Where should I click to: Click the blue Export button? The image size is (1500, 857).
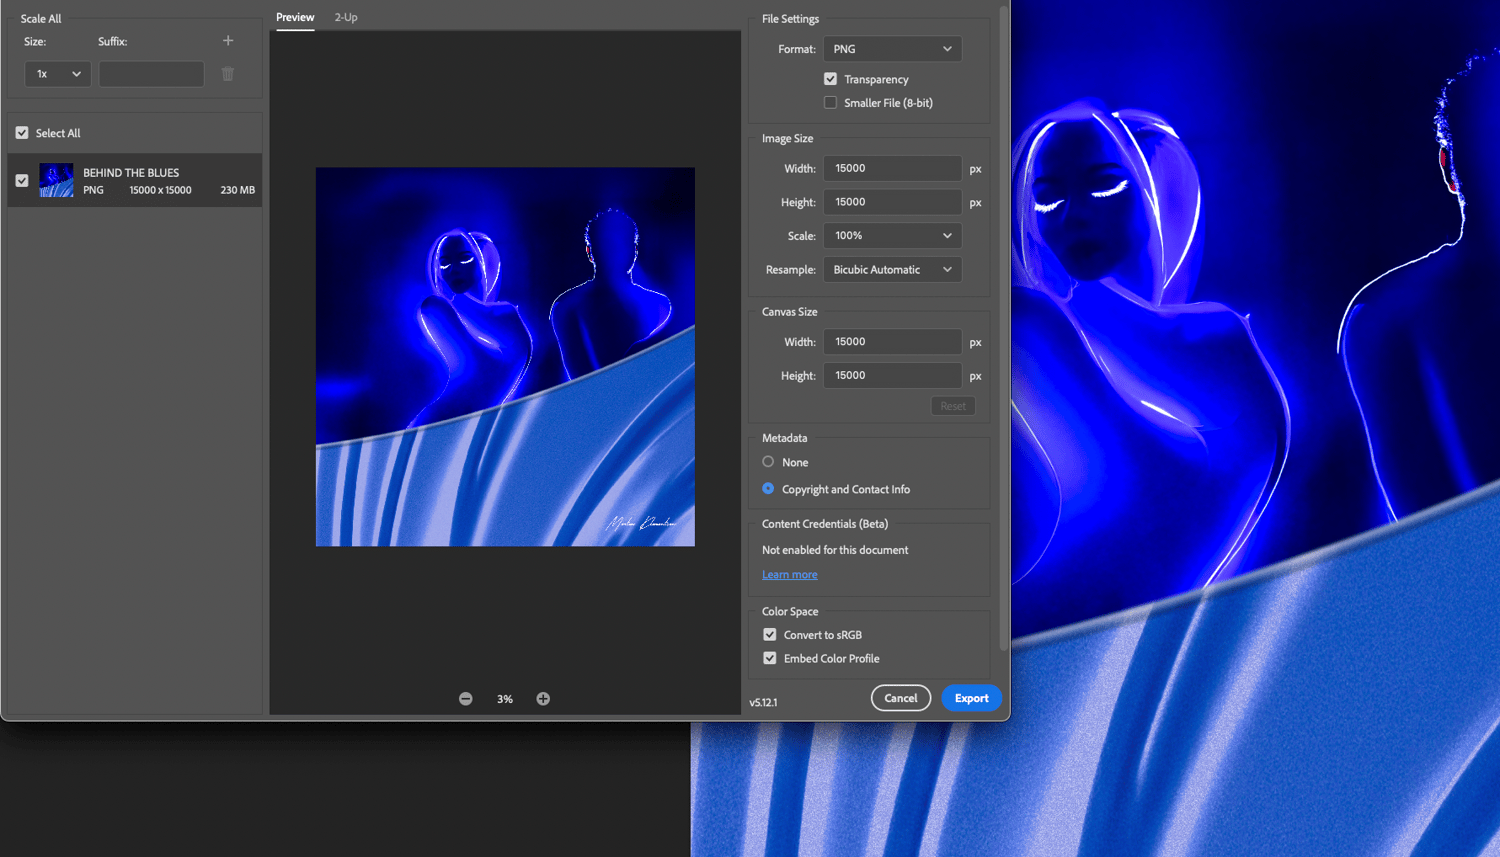(971, 698)
